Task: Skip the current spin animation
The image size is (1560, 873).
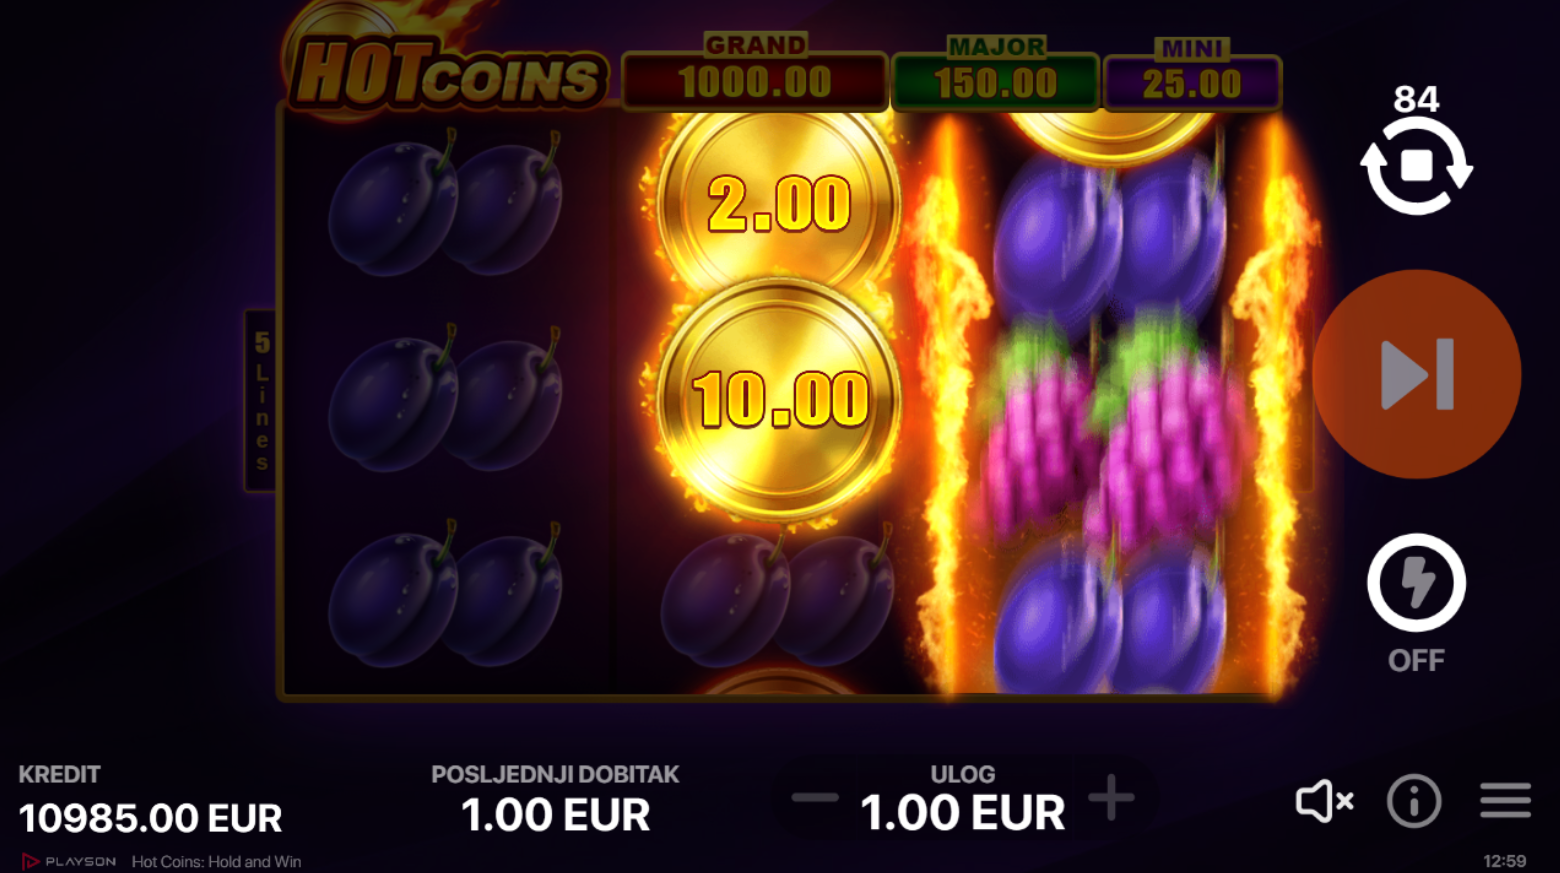Action: [1417, 374]
